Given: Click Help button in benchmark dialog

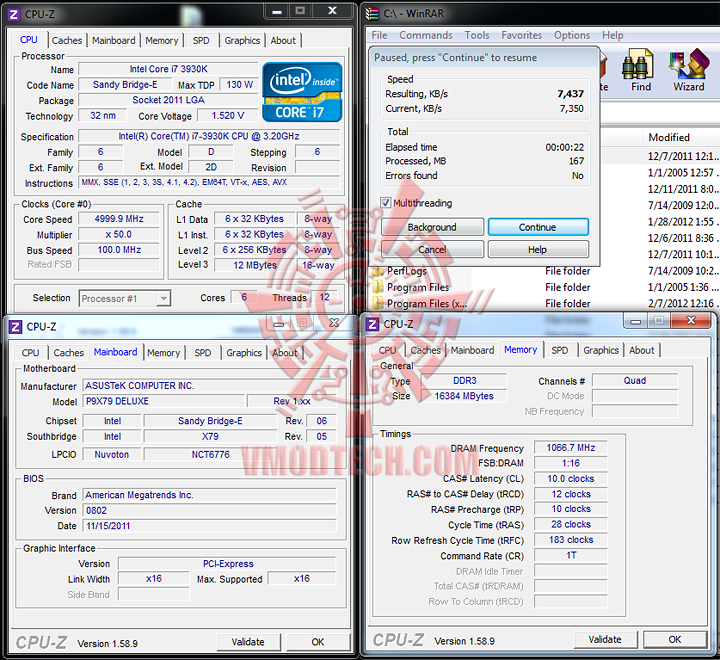Looking at the screenshot, I should [x=538, y=249].
